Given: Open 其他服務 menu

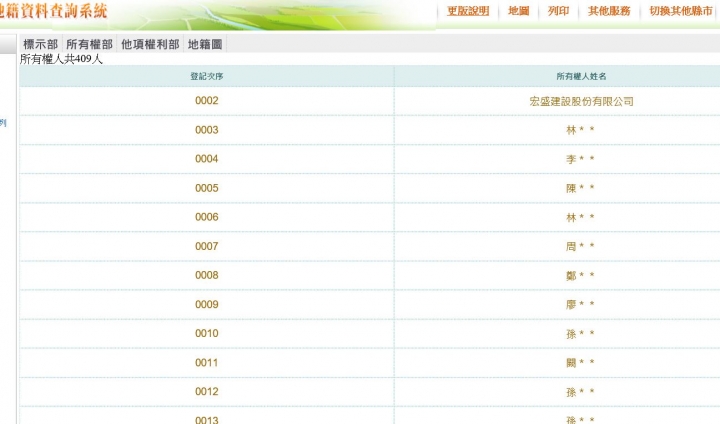Looking at the screenshot, I should click(609, 11).
